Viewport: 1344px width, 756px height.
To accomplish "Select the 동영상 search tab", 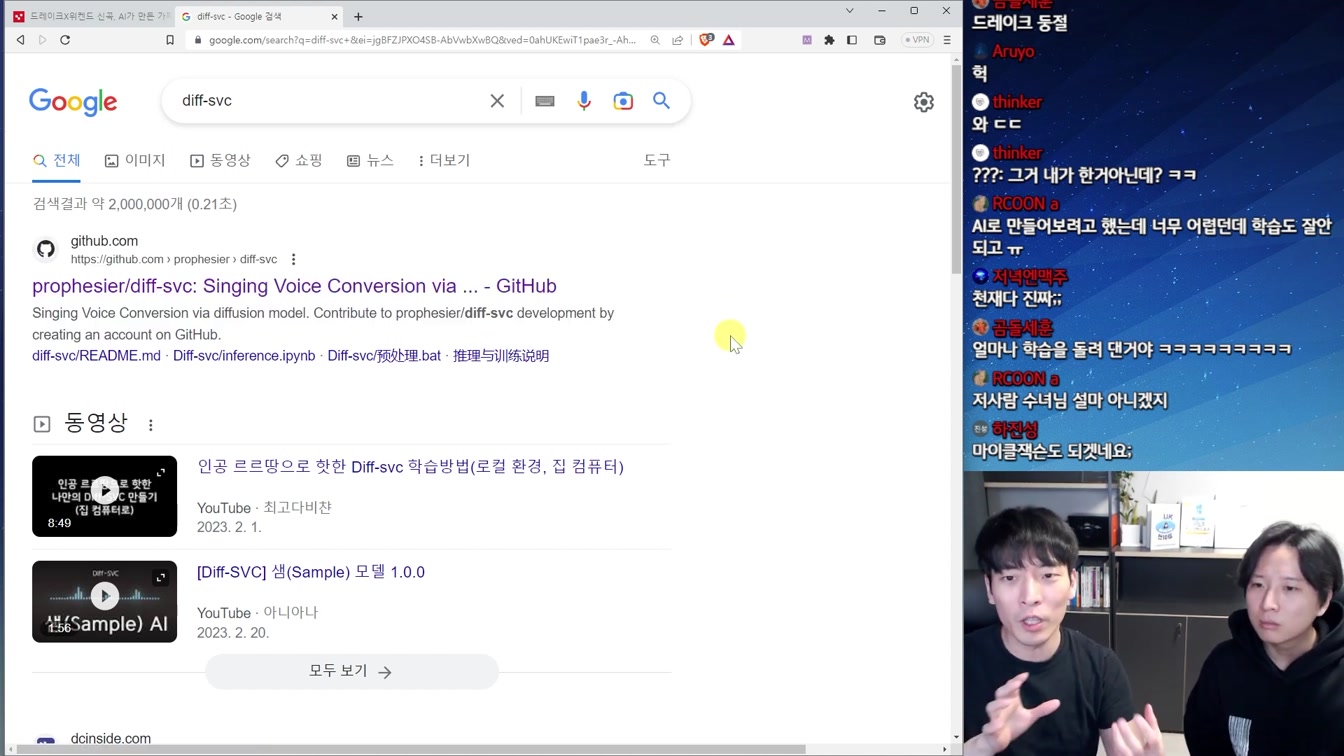I will tap(220, 160).
